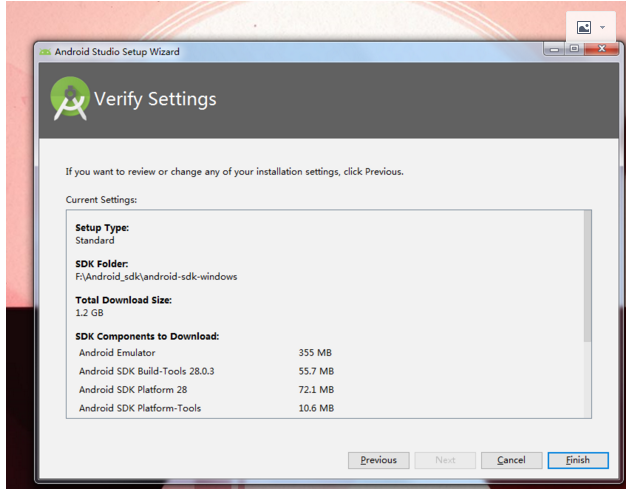
Task: Click the greyed-out Next button
Action: point(445,460)
